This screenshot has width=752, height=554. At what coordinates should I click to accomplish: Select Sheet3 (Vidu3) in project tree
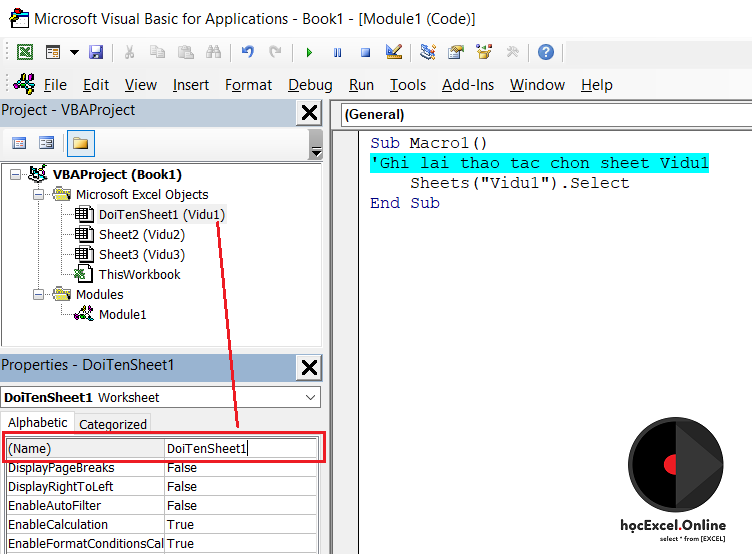coord(141,255)
